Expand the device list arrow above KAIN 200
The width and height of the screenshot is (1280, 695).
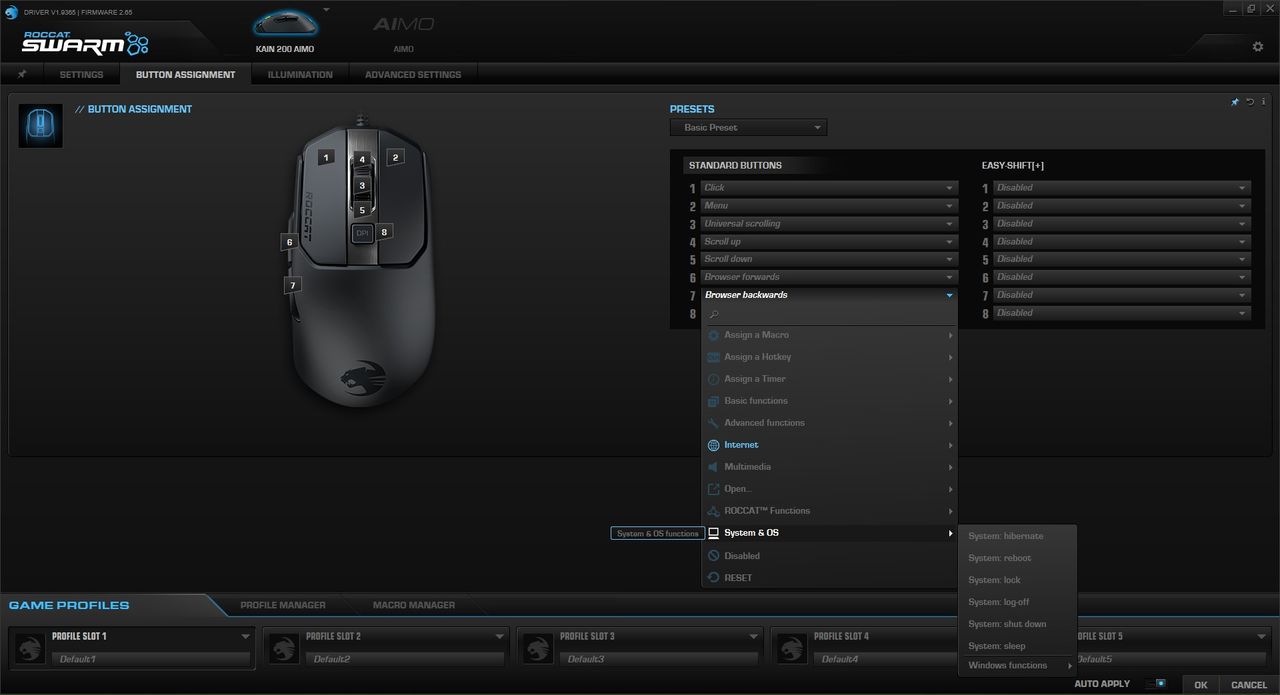tap(326, 9)
